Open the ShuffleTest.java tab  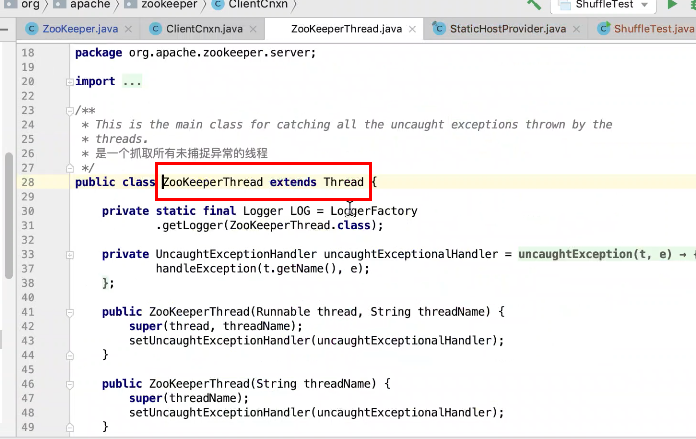tap(653, 29)
